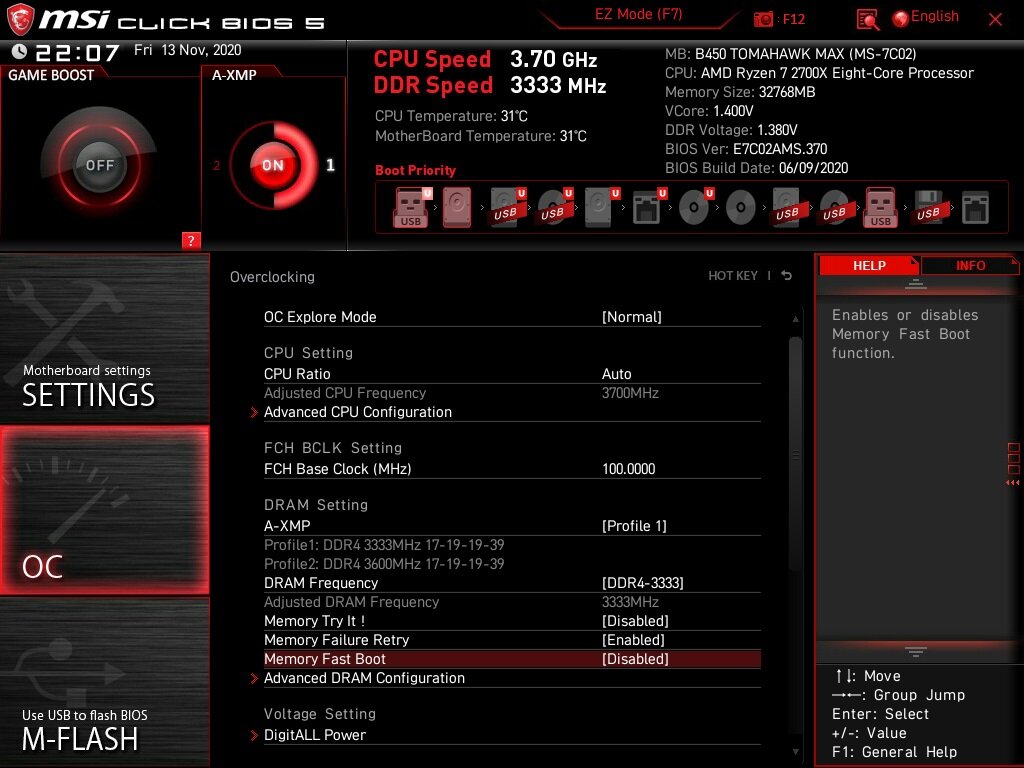Select the highlighted UEFI USB key boot device

tap(412, 207)
